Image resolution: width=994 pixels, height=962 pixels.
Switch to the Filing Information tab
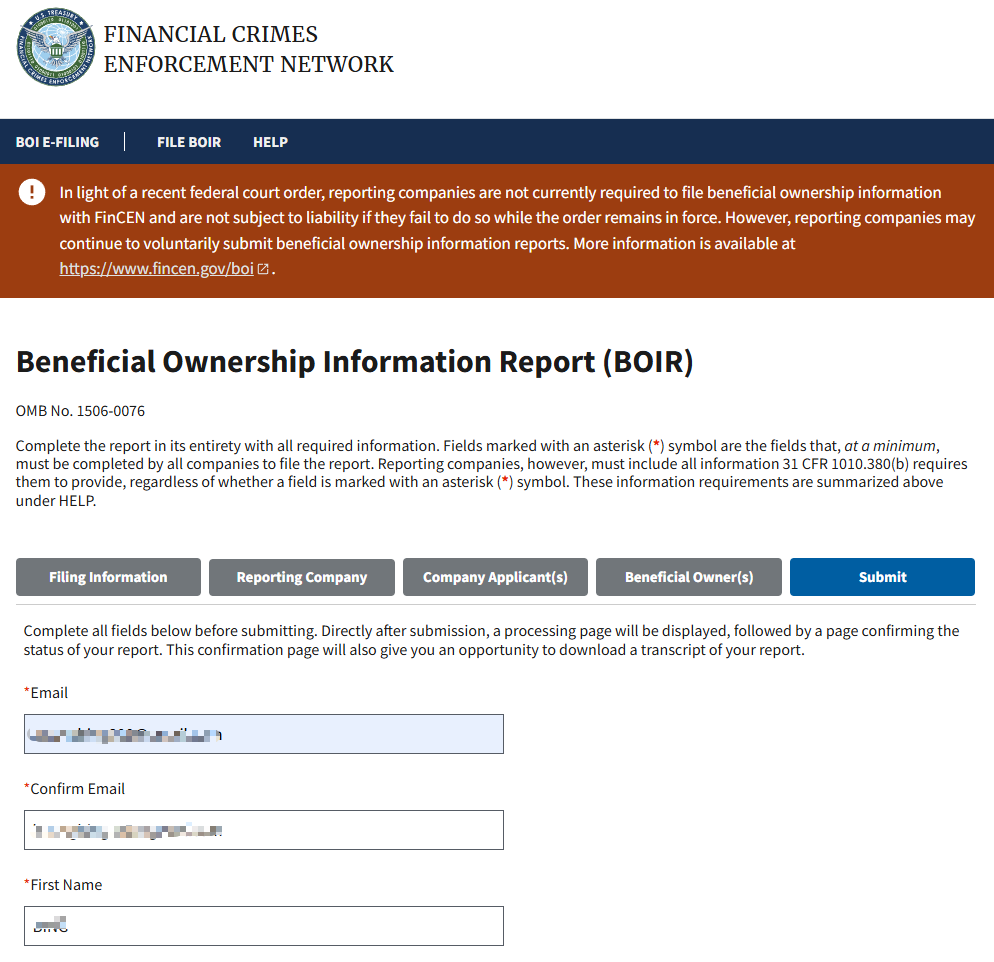tap(108, 577)
